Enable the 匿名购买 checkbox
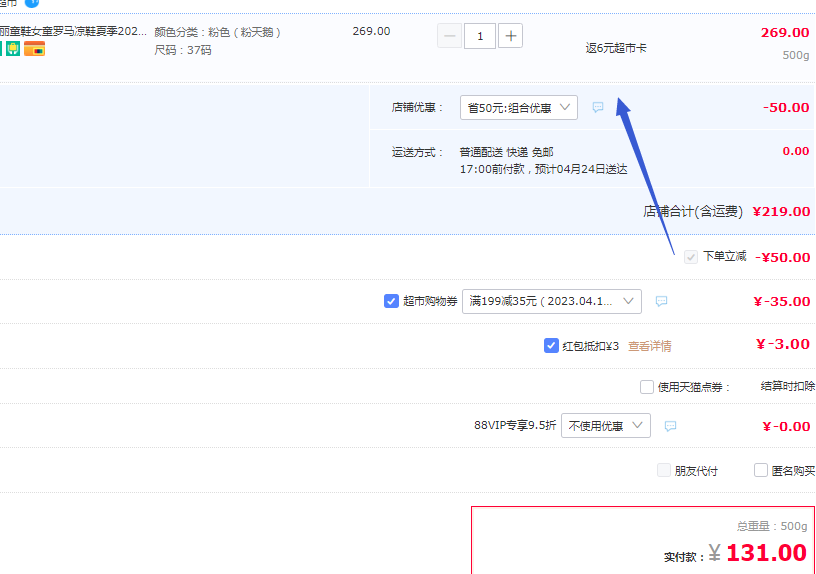This screenshot has width=816, height=574. coord(761,470)
